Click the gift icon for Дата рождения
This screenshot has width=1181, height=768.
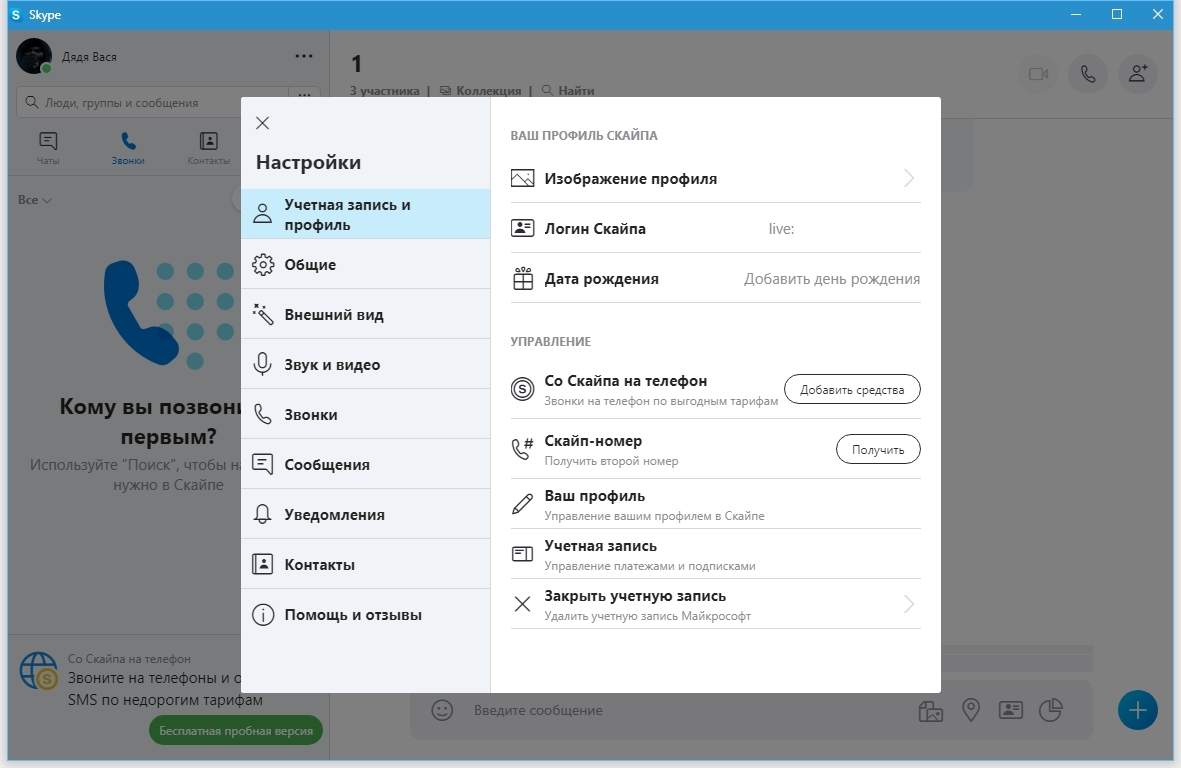(x=522, y=278)
